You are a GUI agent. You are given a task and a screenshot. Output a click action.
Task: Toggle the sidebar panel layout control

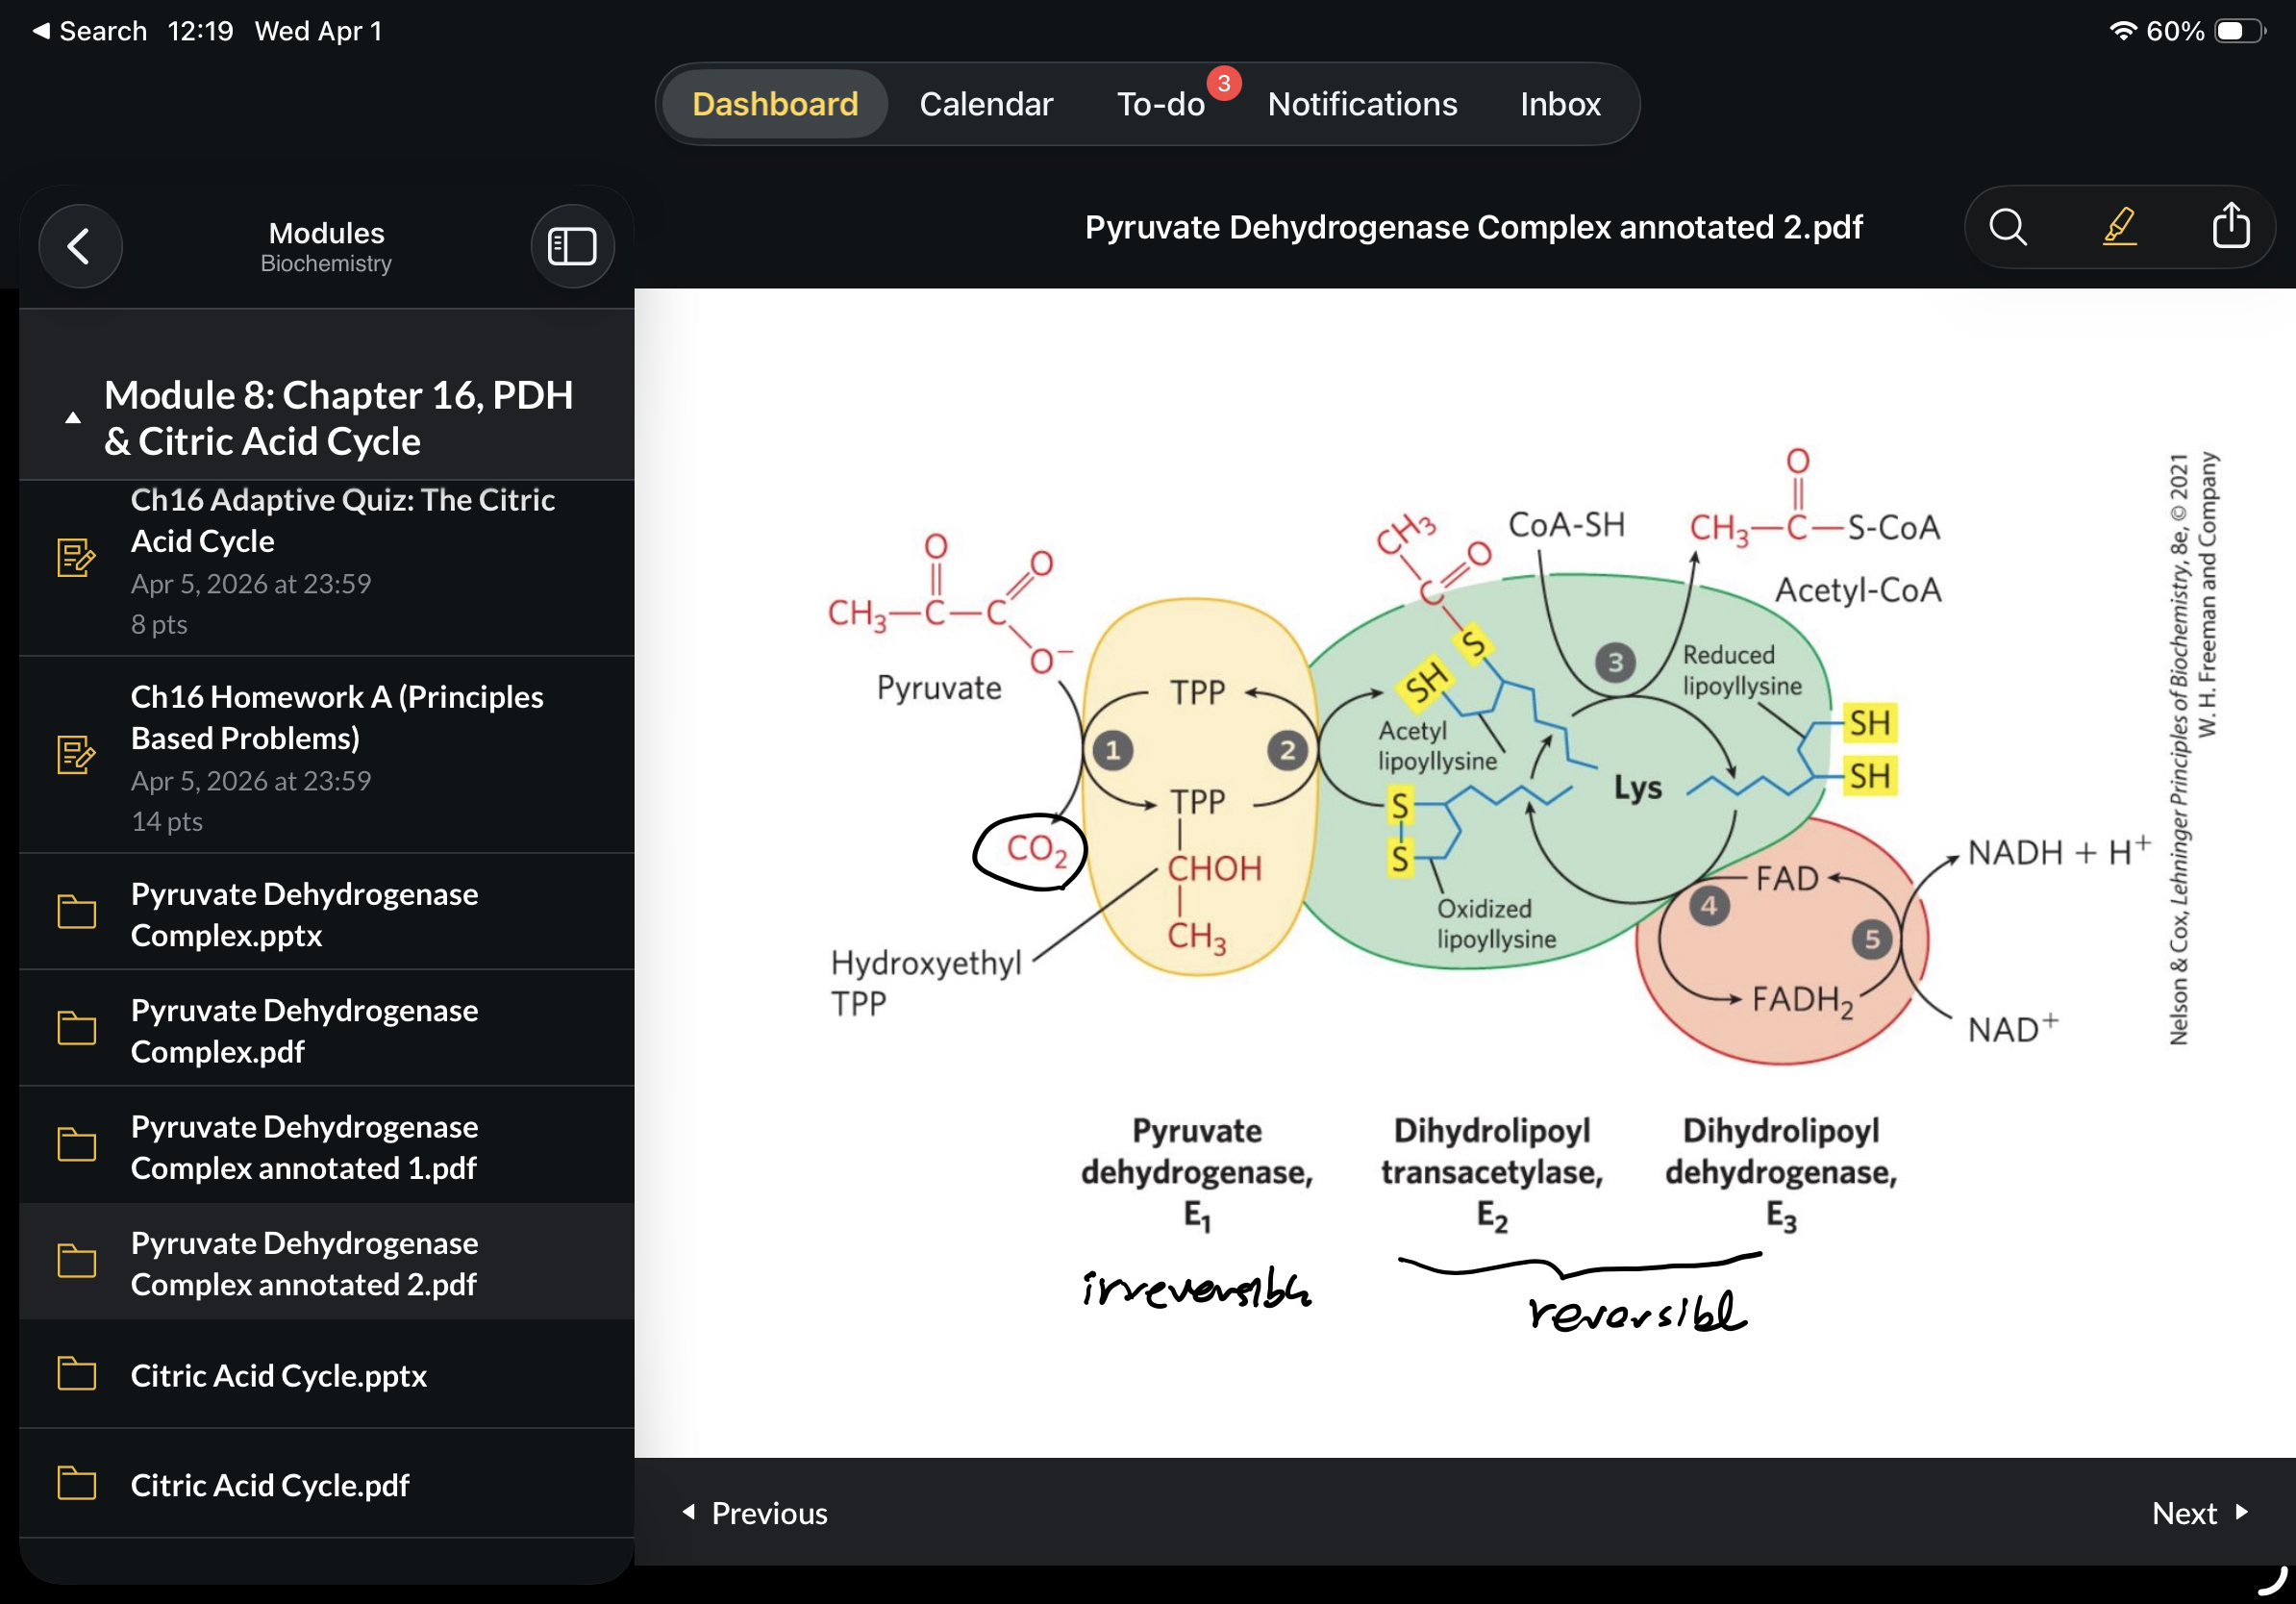tap(572, 246)
